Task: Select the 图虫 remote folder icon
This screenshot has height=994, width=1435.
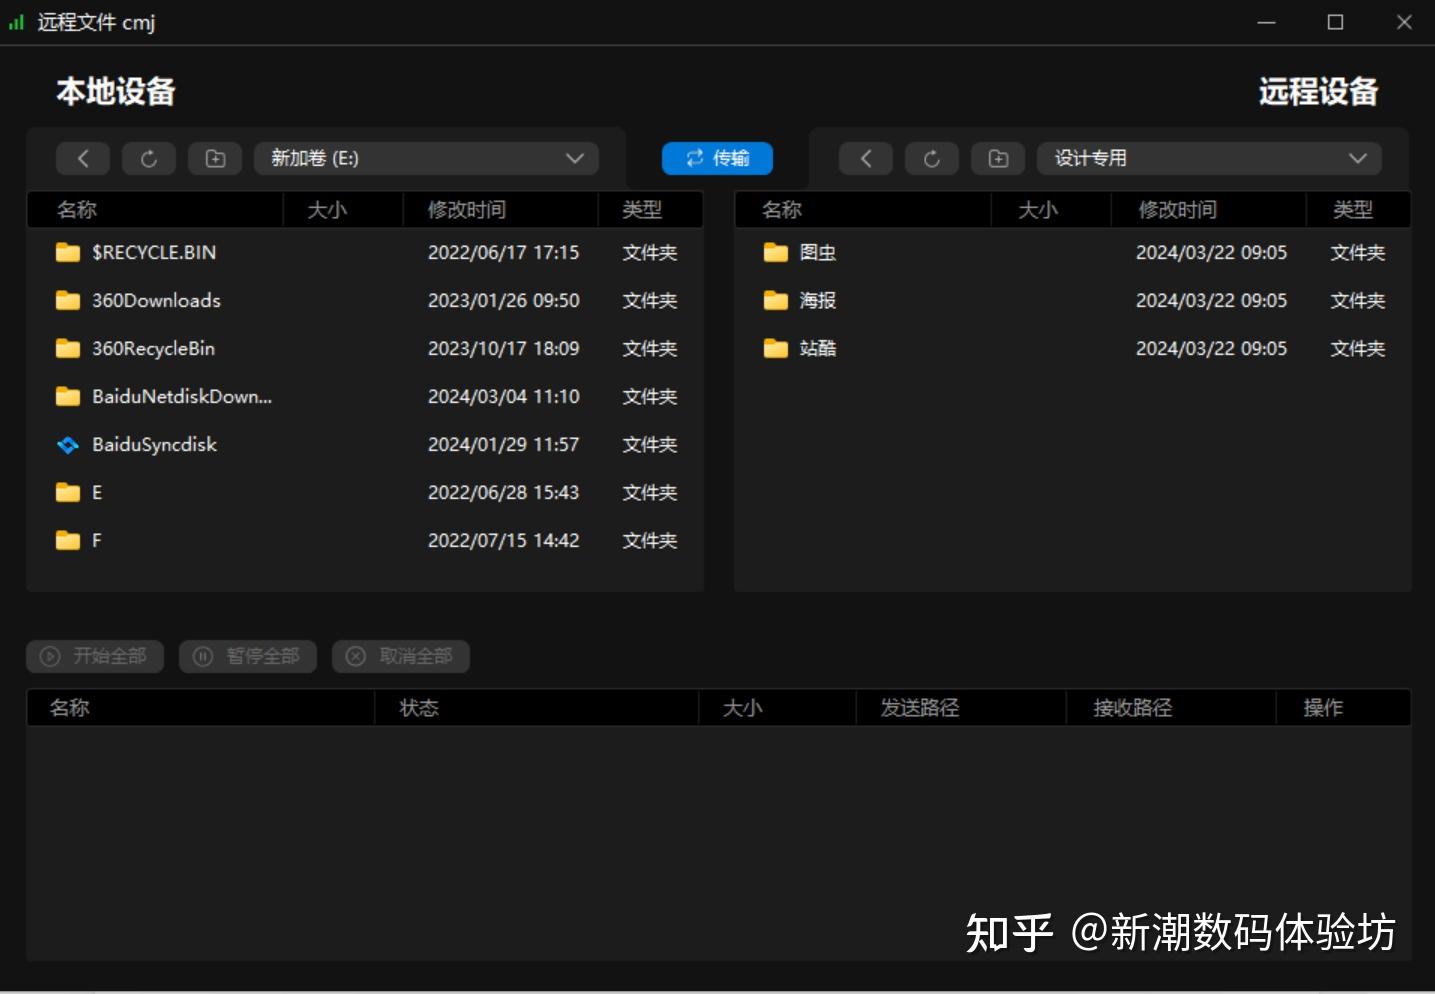Action: [776, 252]
